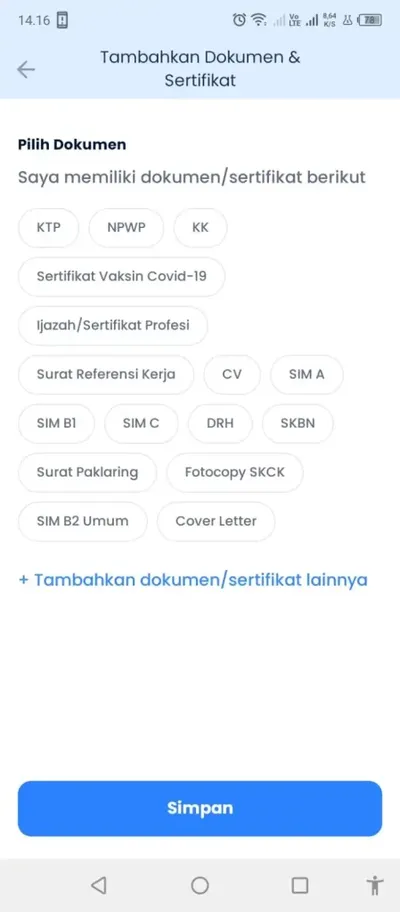Choose Sertifikat Vaksin Covid-19 chip

pyautogui.click(x=122, y=276)
